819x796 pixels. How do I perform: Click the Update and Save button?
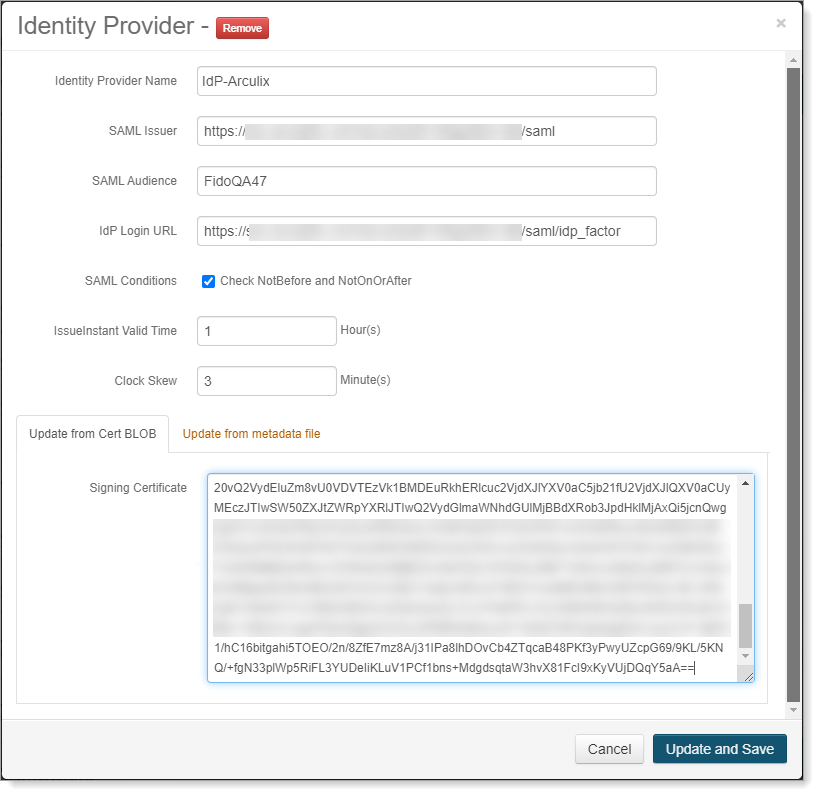pyautogui.click(x=719, y=749)
